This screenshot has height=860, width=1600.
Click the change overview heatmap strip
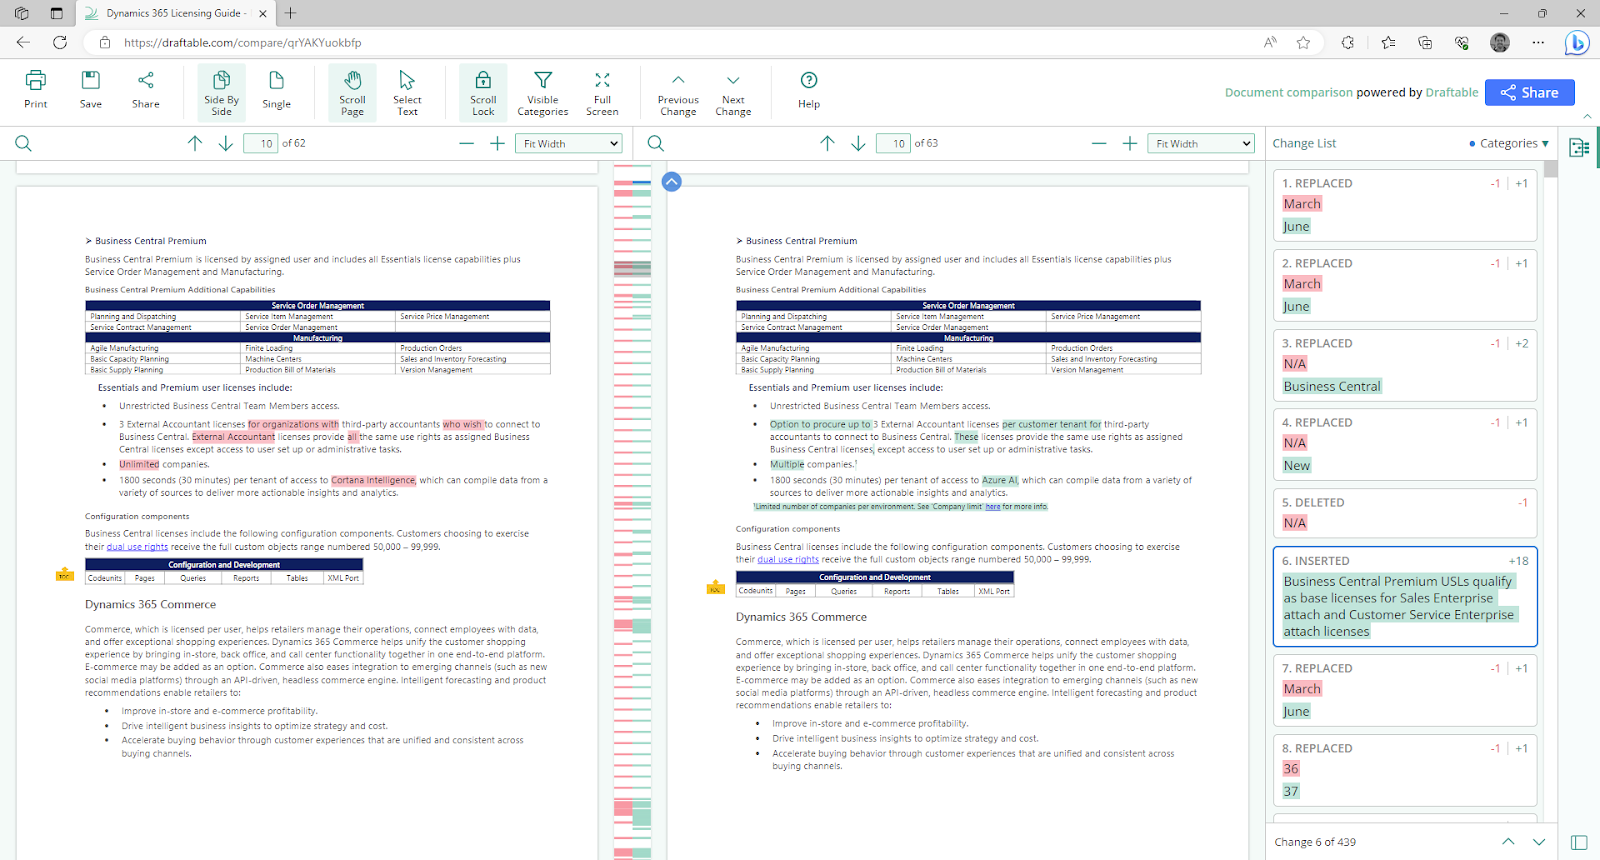[x=632, y=510]
